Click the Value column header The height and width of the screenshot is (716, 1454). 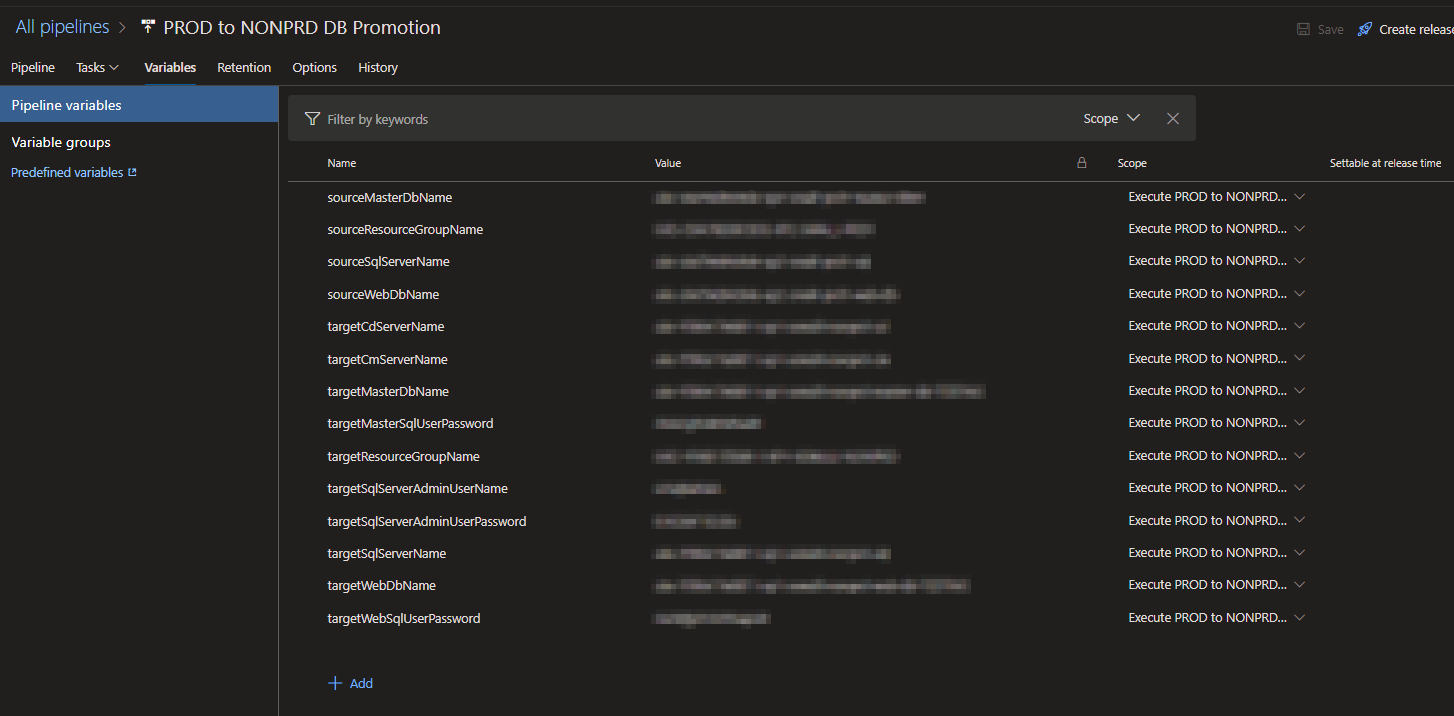(x=668, y=162)
